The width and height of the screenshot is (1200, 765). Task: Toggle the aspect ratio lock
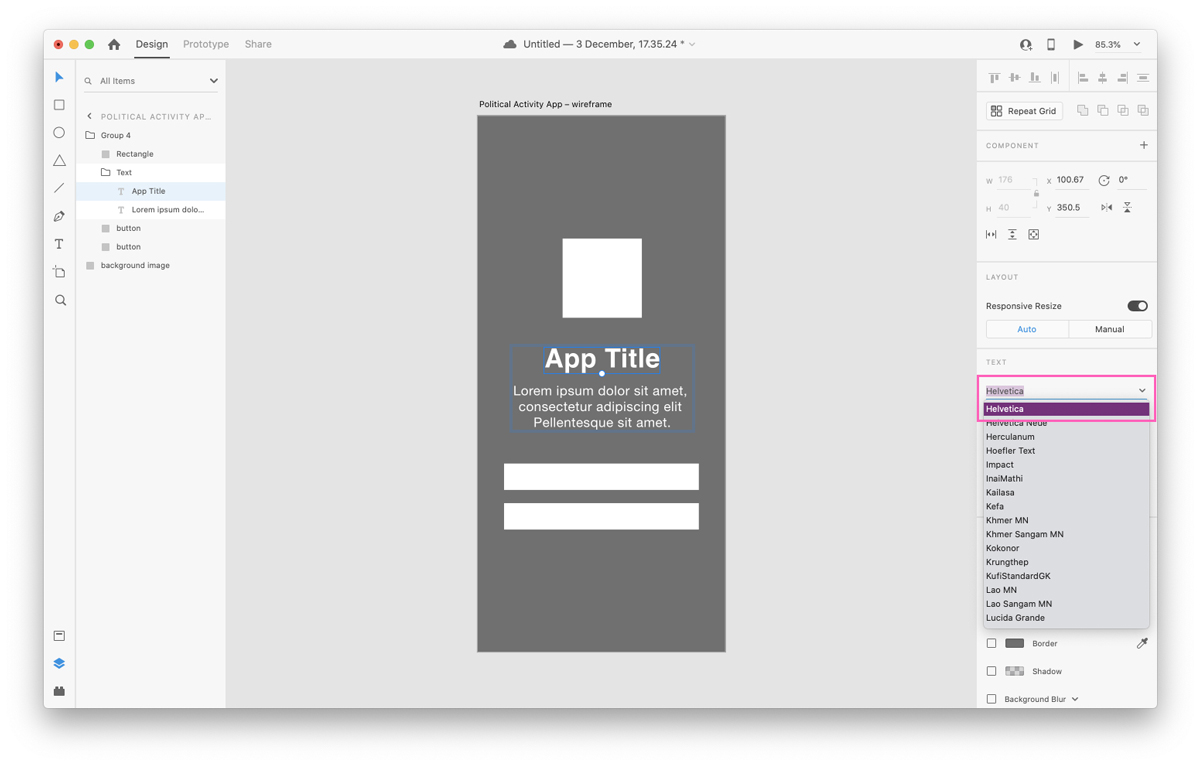click(x=1036, y=193)
